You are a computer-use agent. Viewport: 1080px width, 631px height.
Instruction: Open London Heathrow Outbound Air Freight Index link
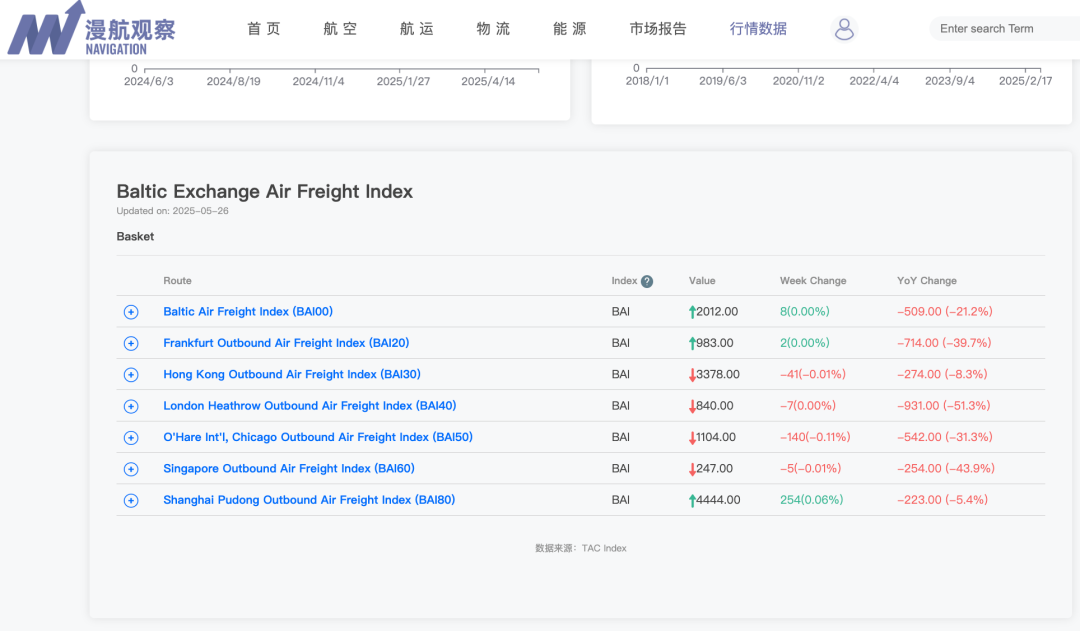(x=310, y=406)
